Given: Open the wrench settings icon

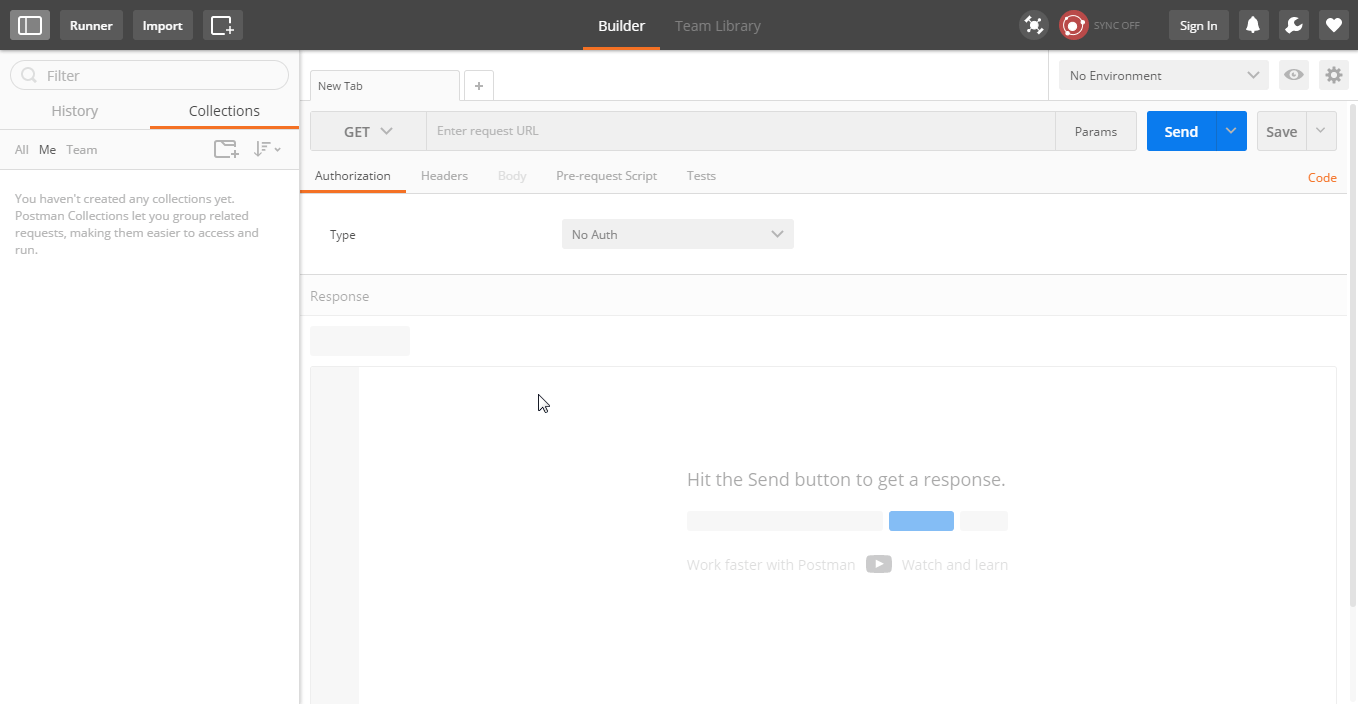Looking at the screenshot, I should pos(1293,25).
